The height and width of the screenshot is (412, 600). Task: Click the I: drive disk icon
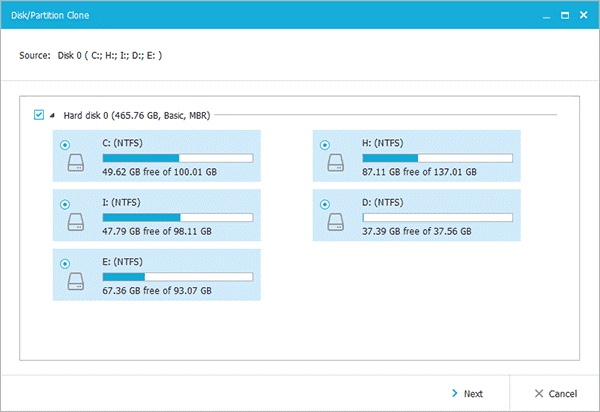coord(76,223)
